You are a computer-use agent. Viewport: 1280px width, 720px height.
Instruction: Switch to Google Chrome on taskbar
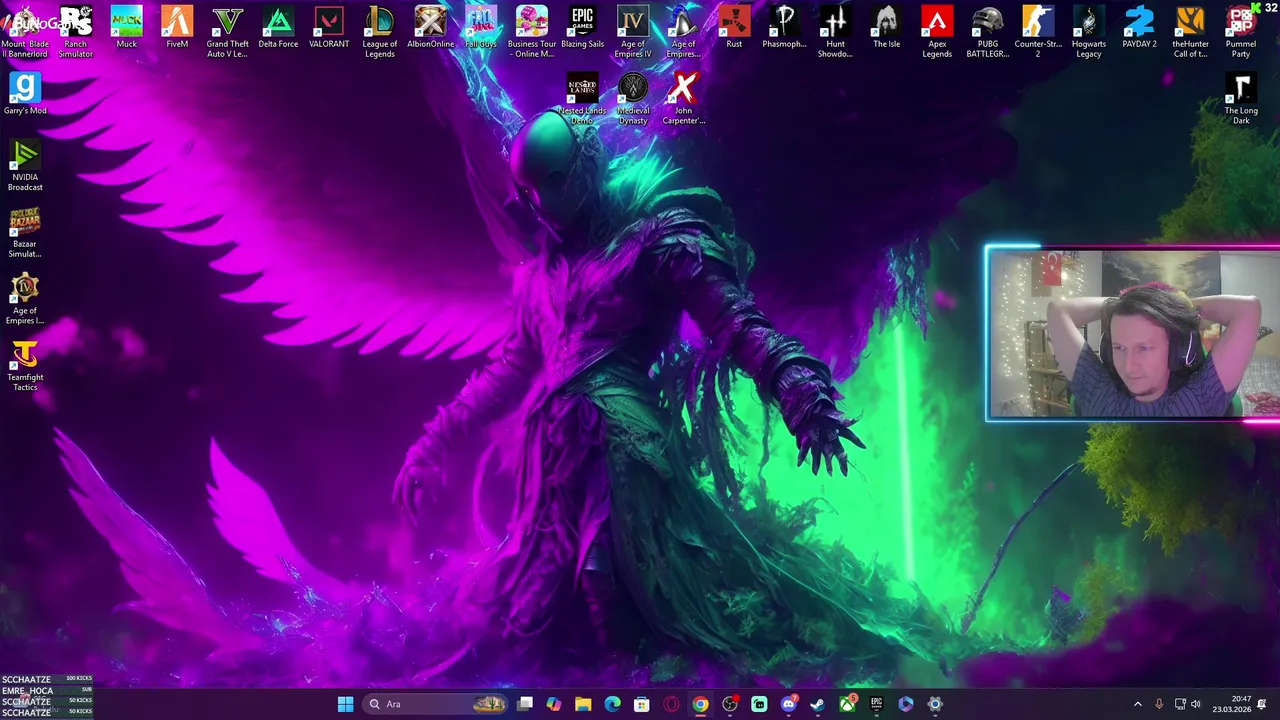(x=700, y=704)
